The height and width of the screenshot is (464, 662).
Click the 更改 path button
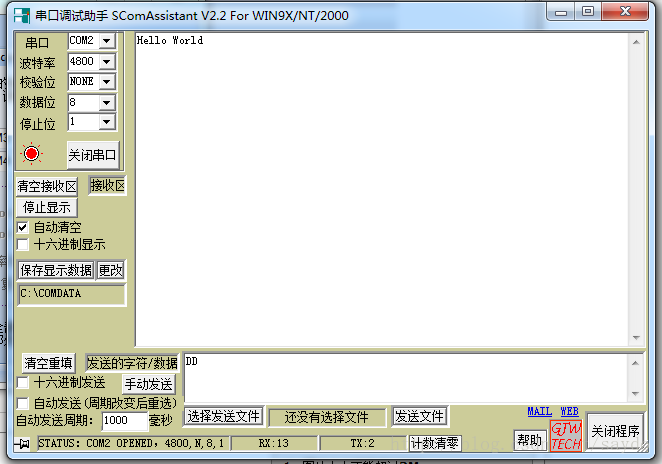point(111,270)
